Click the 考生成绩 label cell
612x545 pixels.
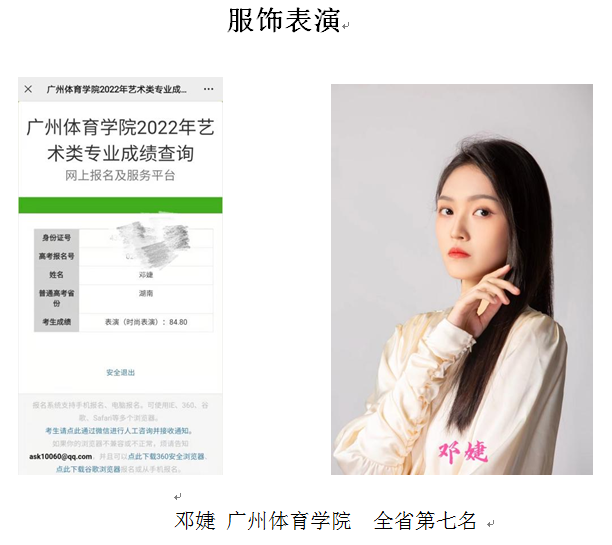57,322
